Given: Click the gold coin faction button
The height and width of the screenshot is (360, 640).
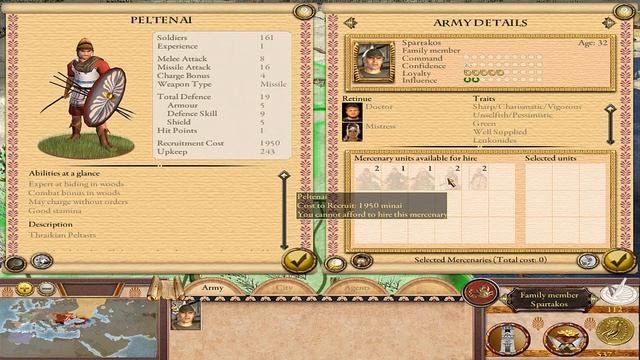Looking at the screenshot, I should 614,331.
